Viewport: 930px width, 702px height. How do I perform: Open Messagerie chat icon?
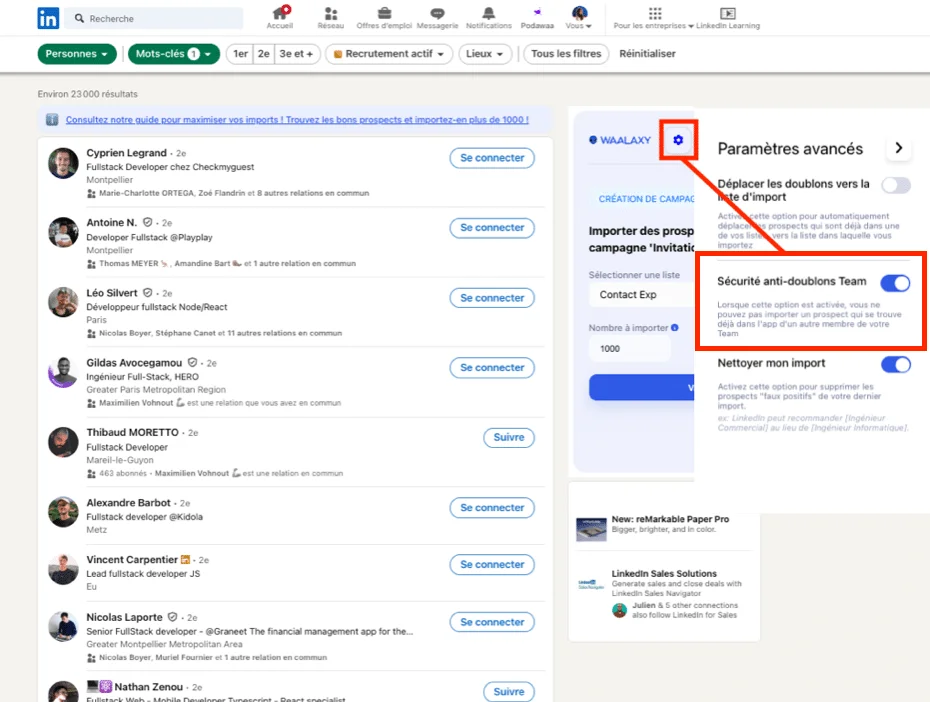pyautogui.click(x=437, y=13)
